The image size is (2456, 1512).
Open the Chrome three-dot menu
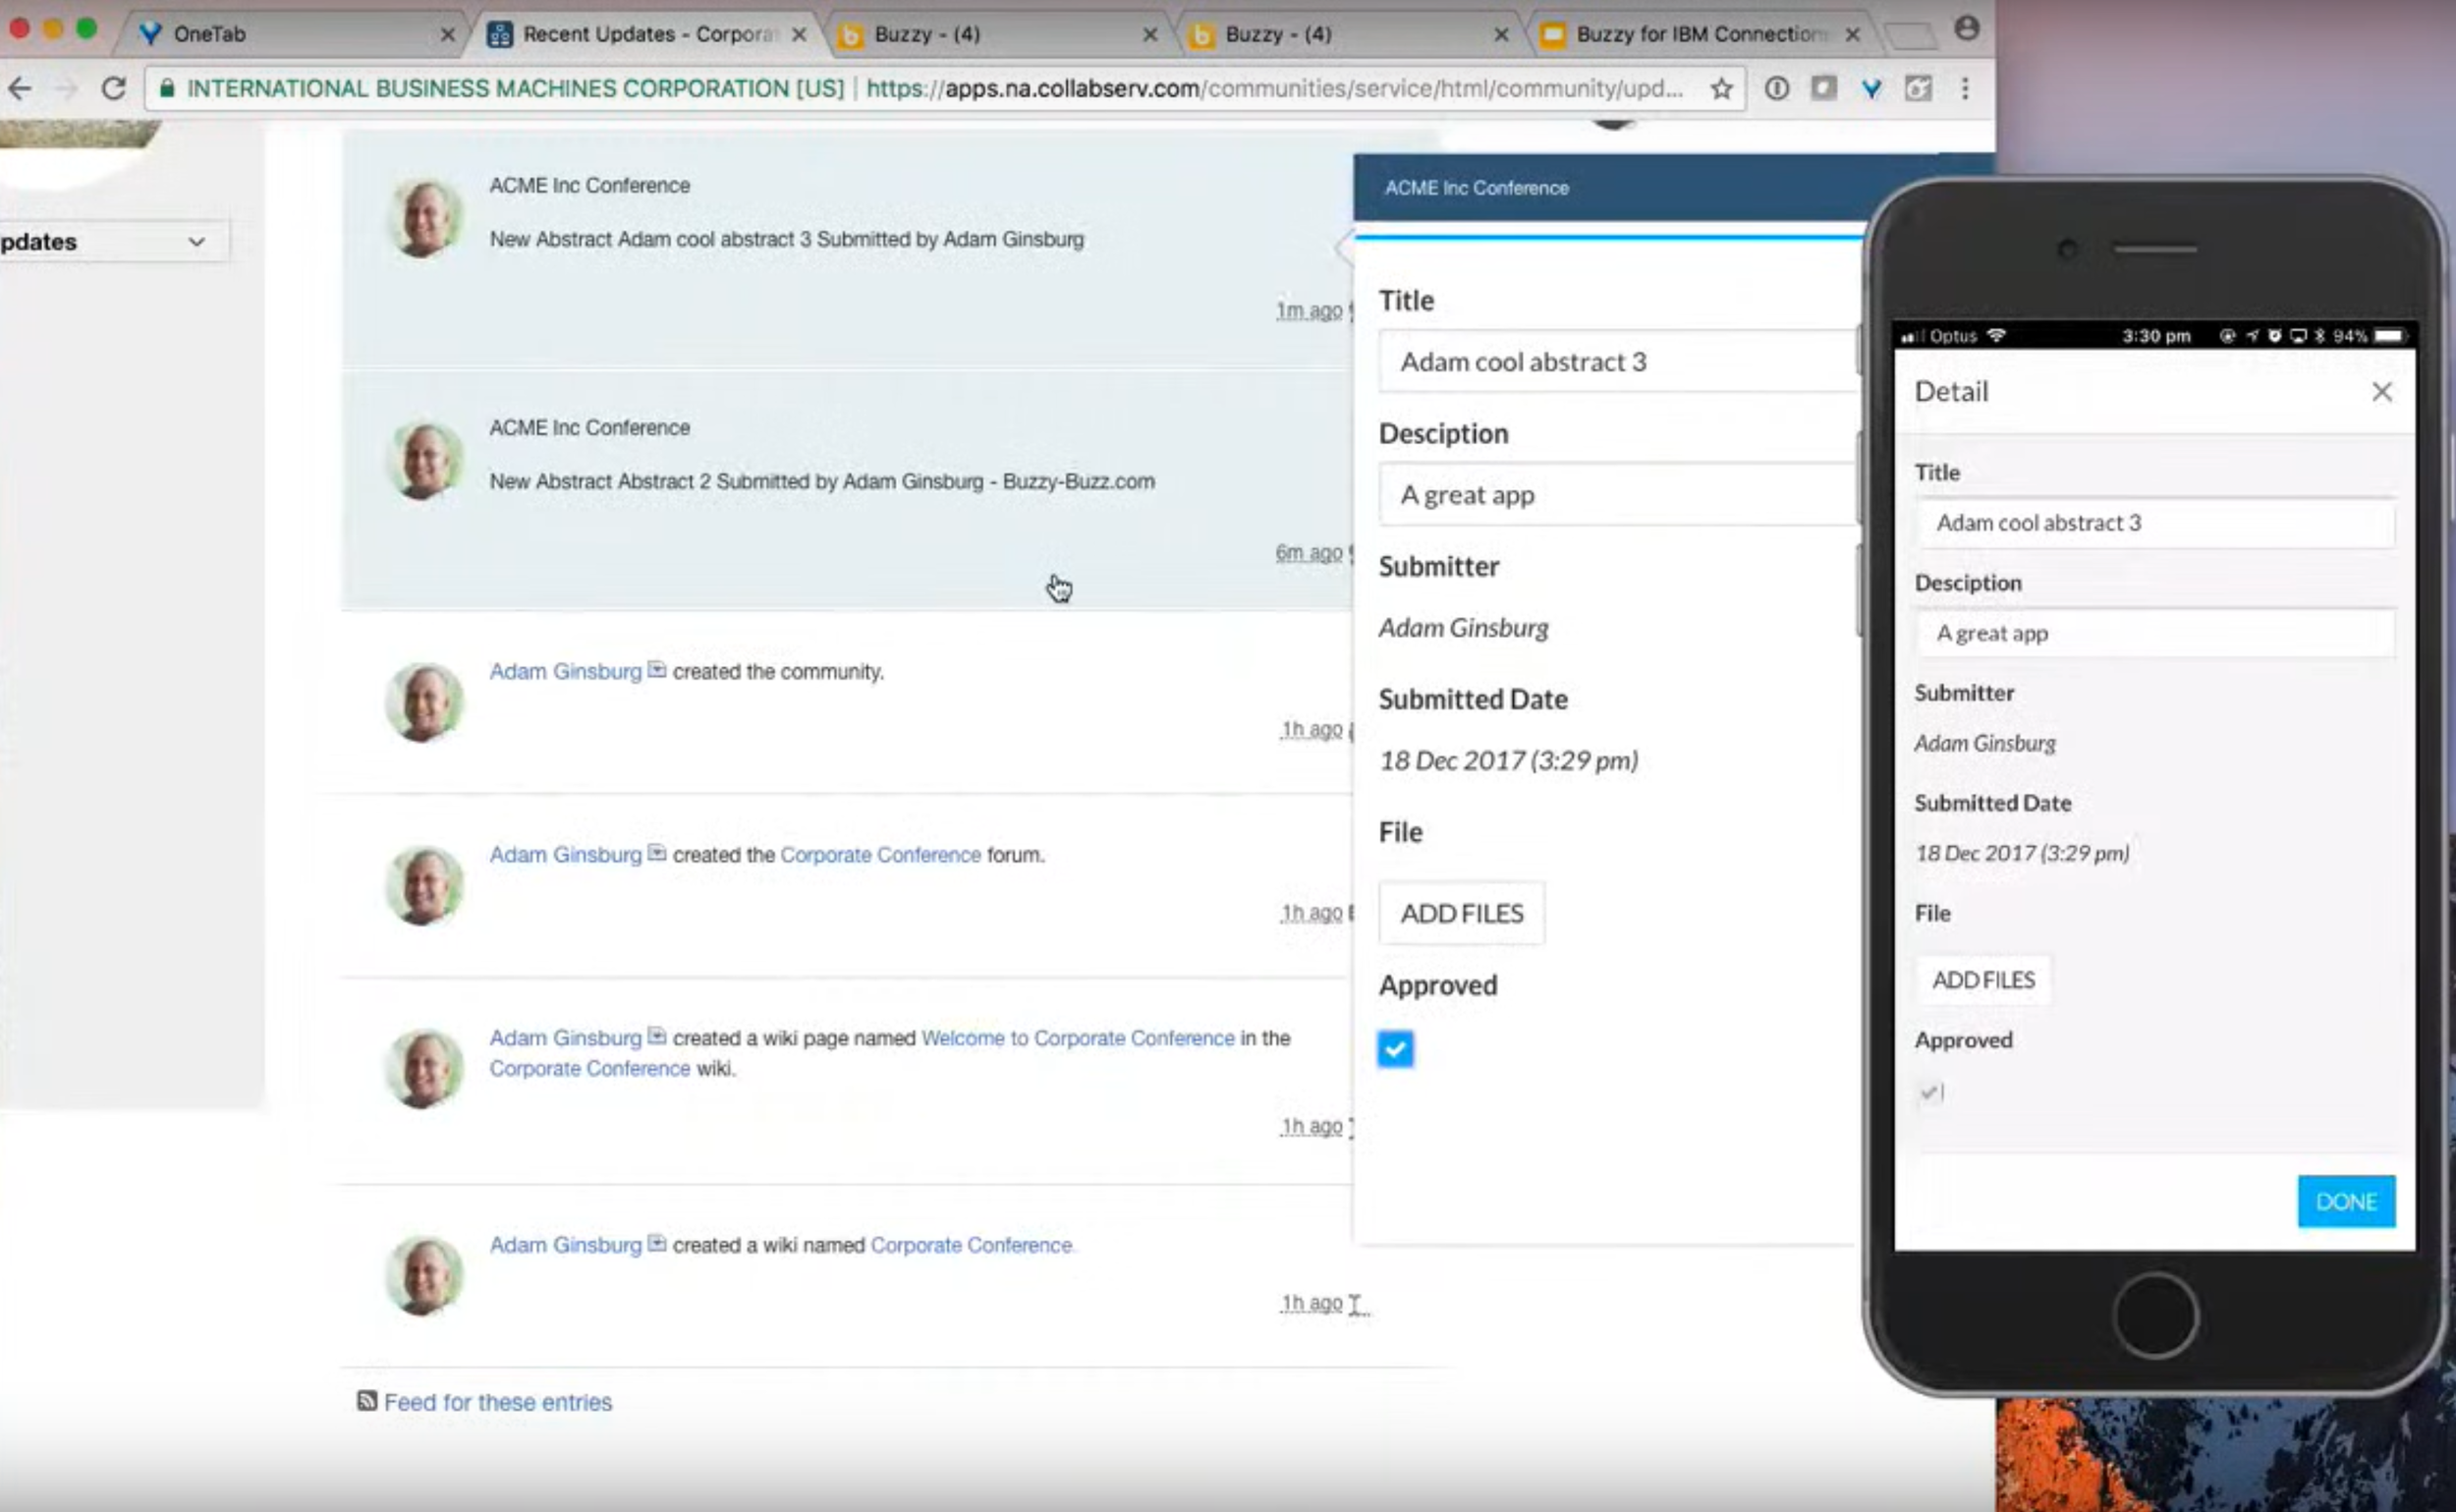click(1965, 88)
